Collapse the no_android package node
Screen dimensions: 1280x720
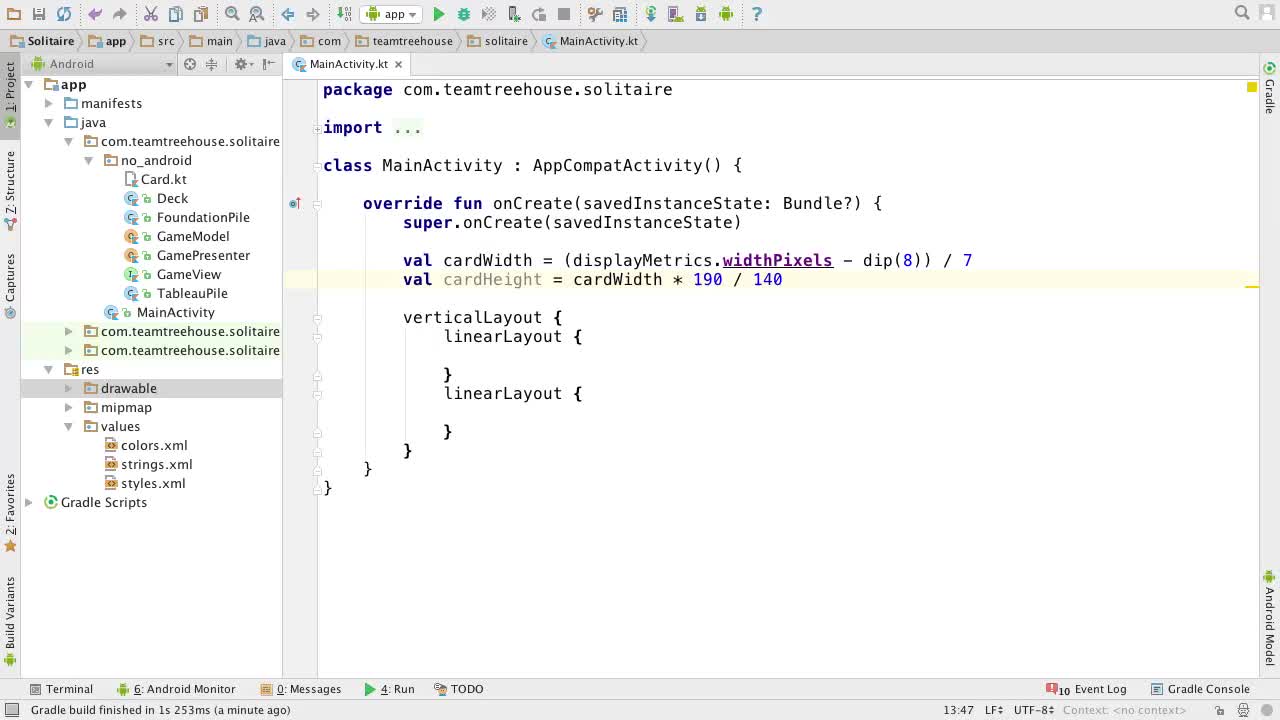88,160
